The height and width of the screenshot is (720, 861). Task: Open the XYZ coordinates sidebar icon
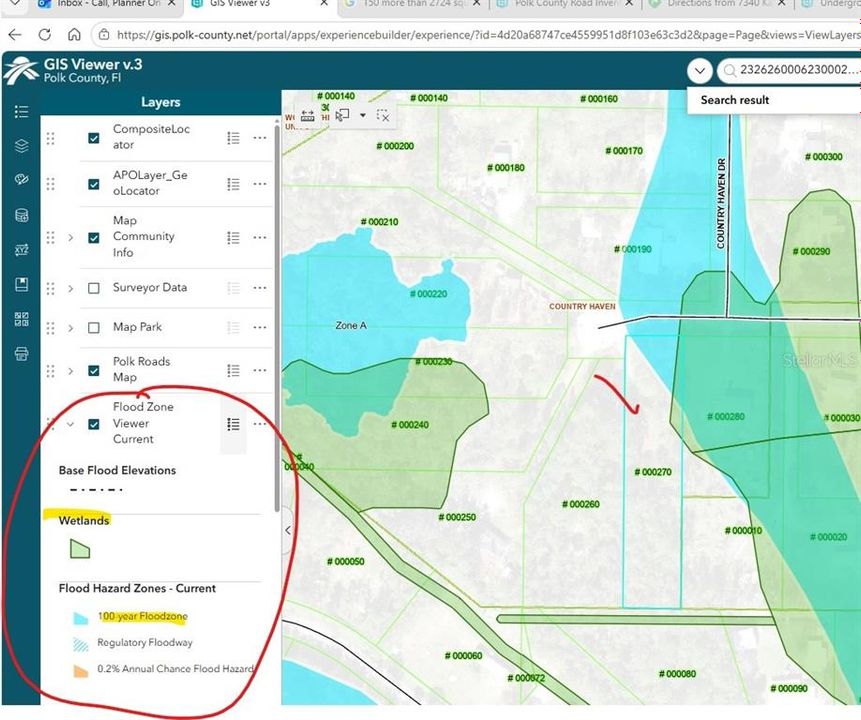pyautogui.click(x=21, y=250)
